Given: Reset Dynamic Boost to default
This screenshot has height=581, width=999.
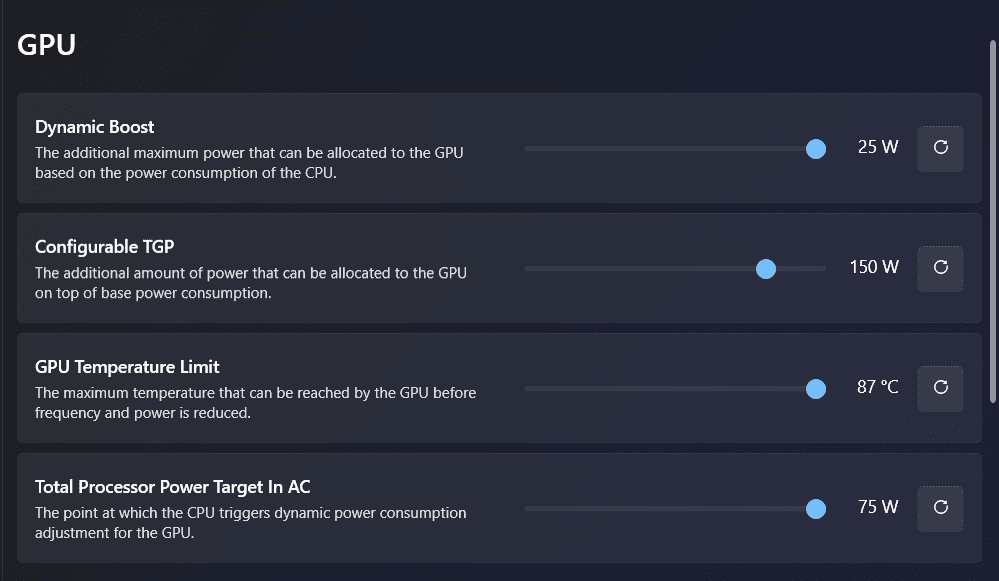Looking at the screenshot, I should pyautogui.click(x=940, y=148).
